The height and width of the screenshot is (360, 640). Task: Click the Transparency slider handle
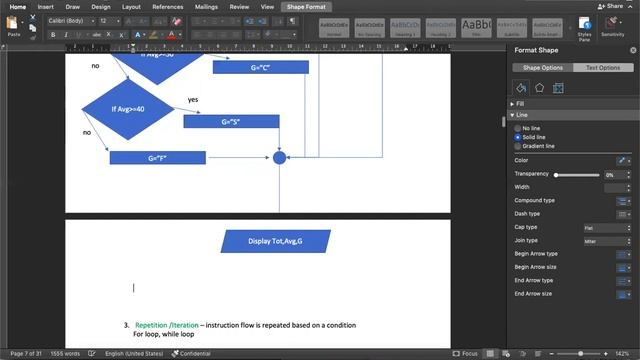(556, 175)
